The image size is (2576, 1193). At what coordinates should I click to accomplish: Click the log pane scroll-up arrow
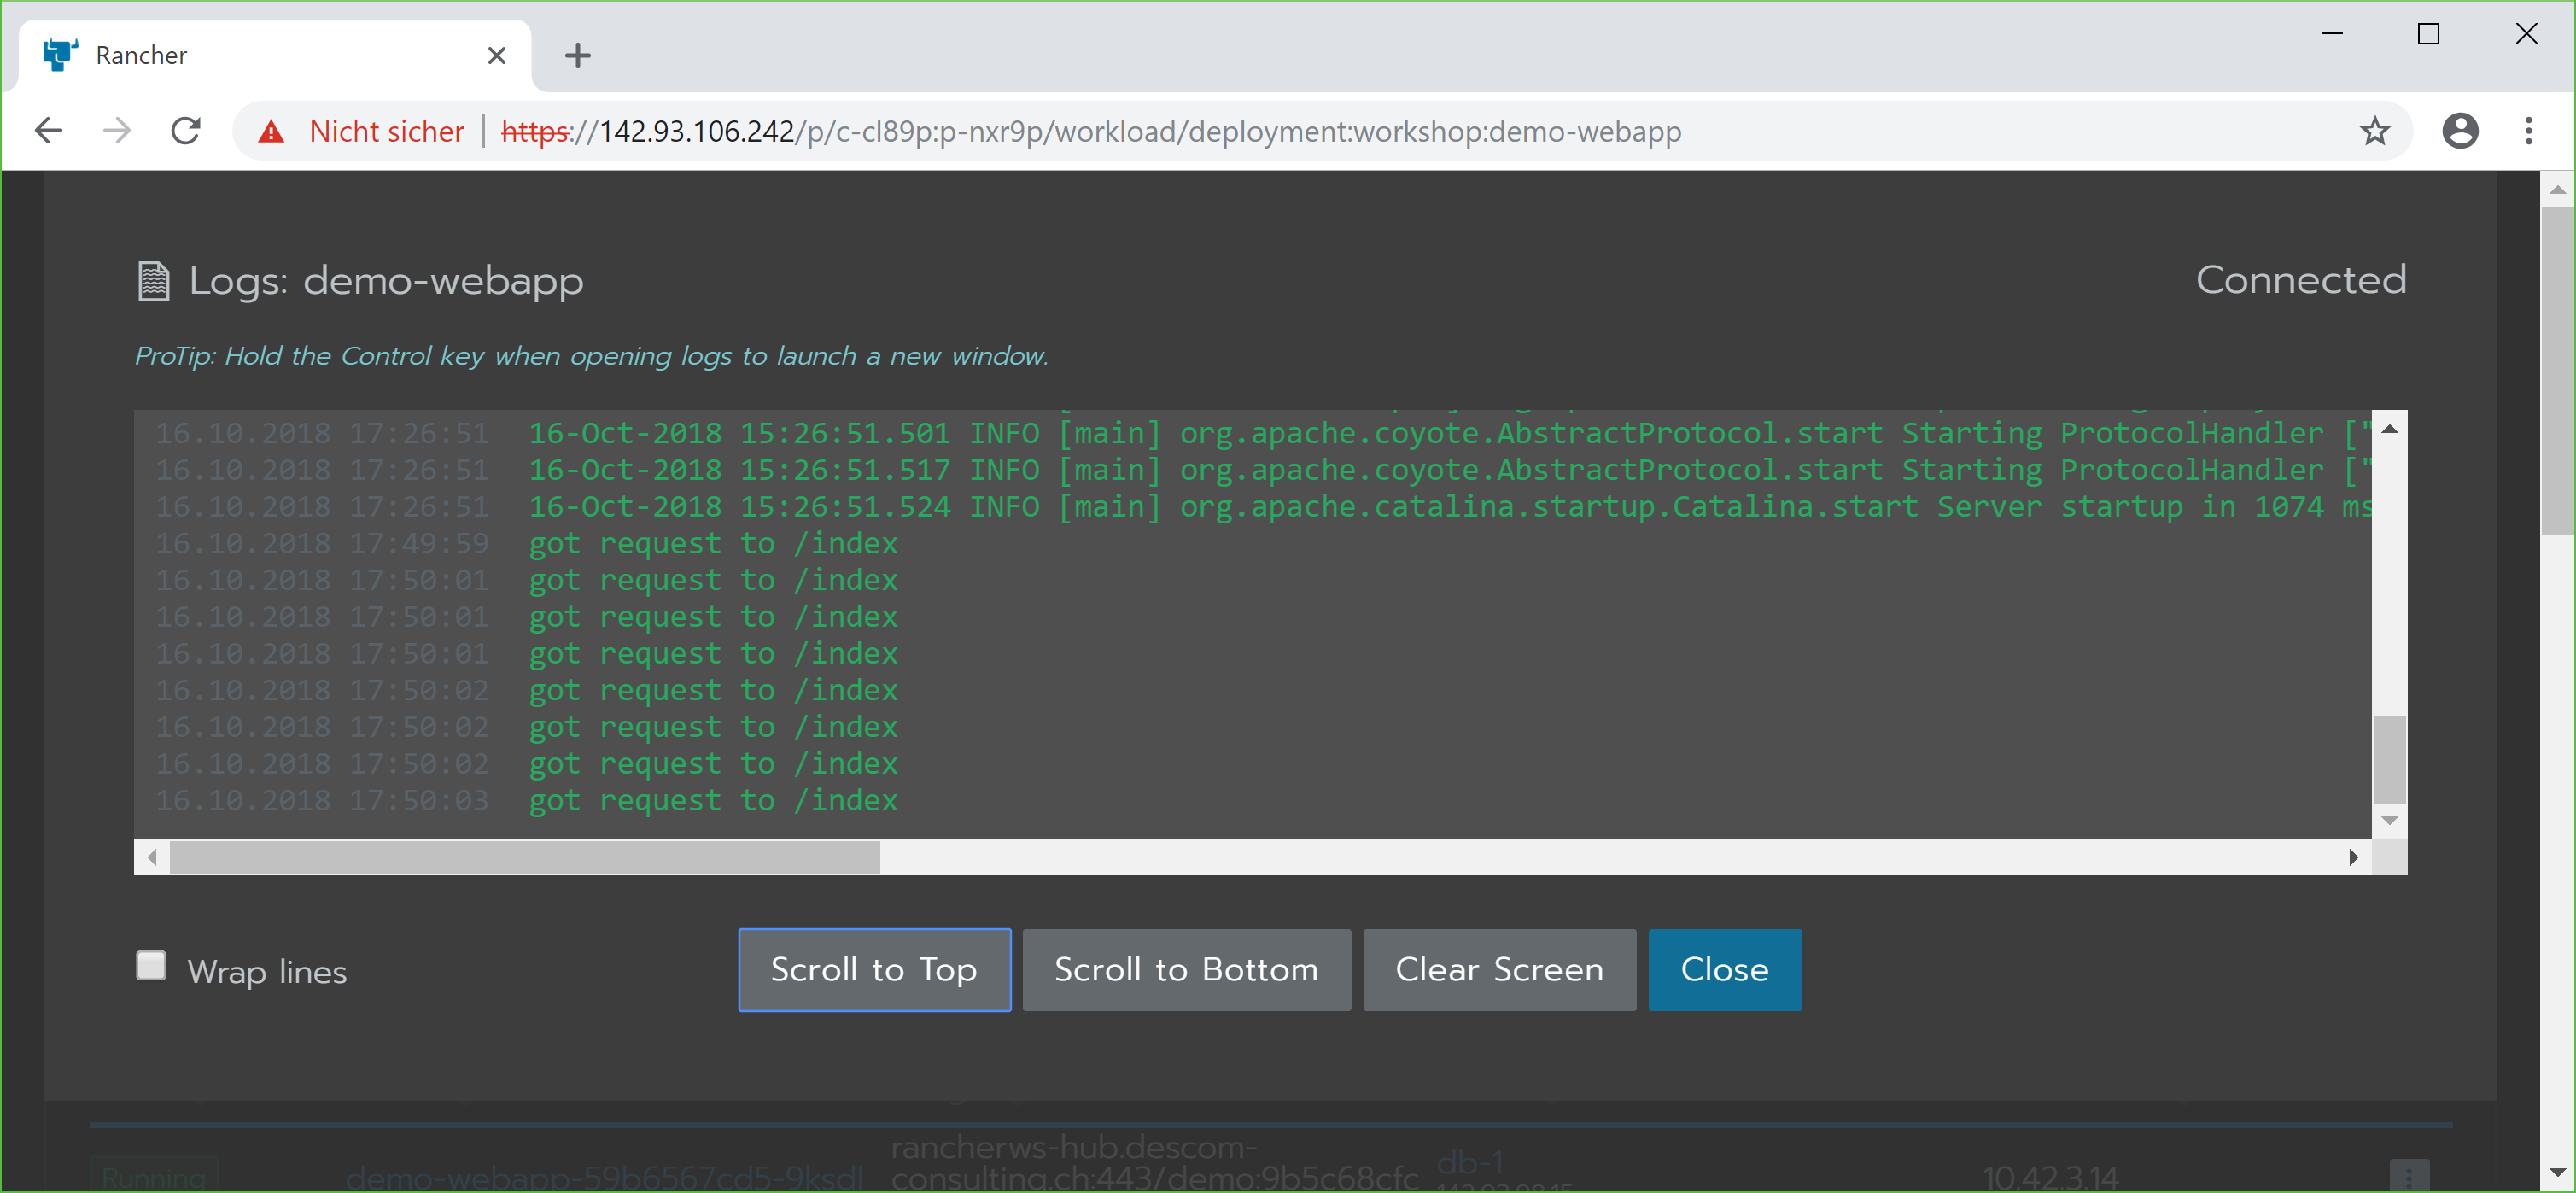2390,428
